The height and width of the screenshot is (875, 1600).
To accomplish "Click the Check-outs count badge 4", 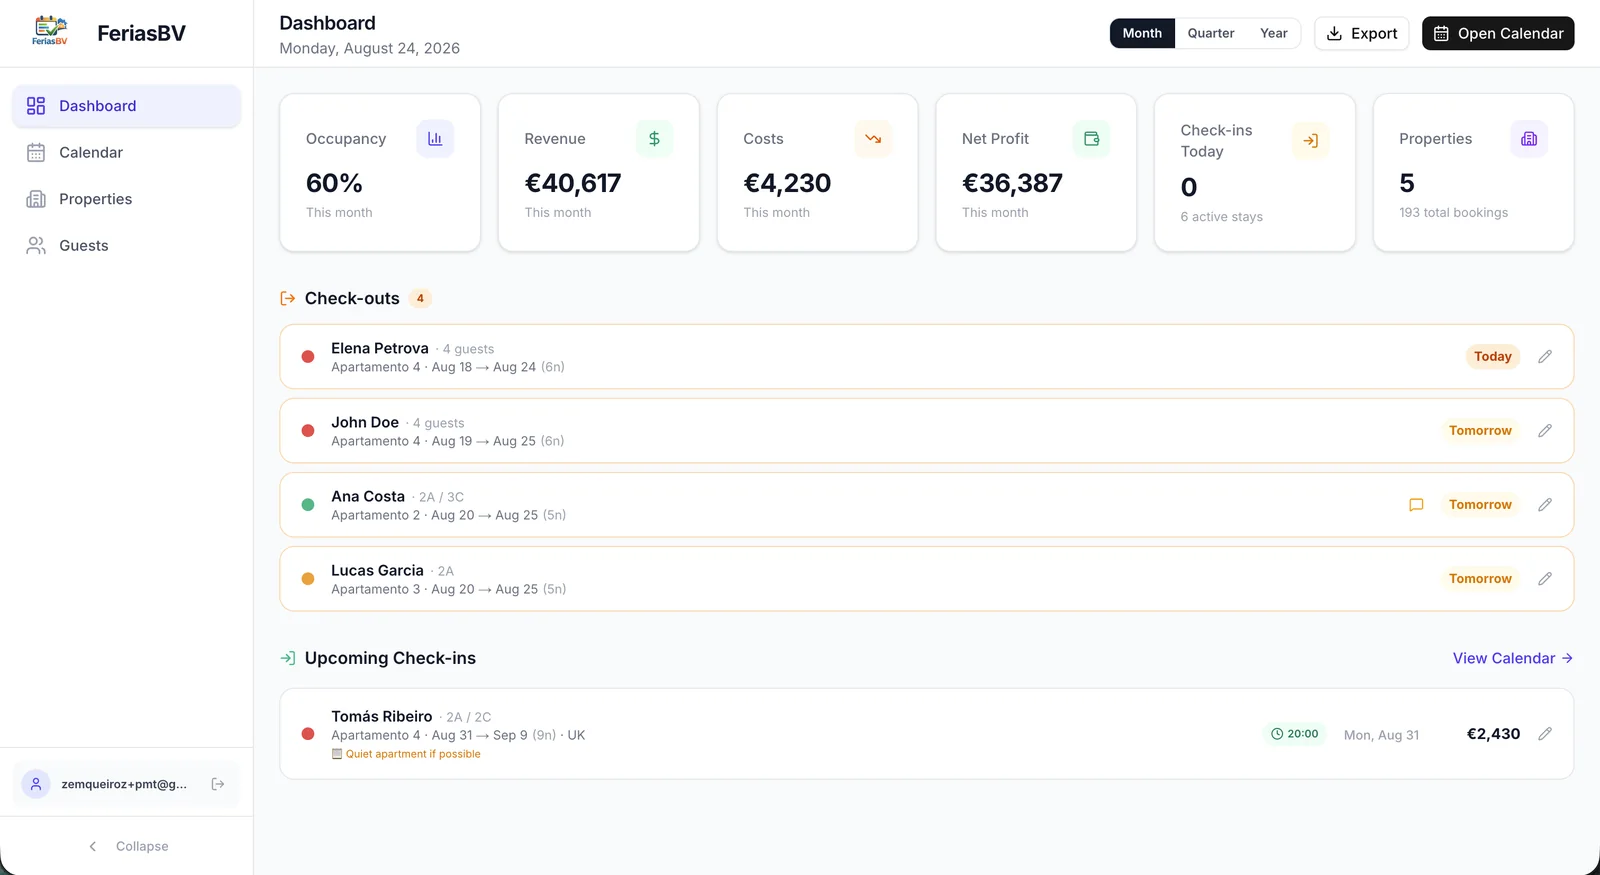I will coord(420,298).
